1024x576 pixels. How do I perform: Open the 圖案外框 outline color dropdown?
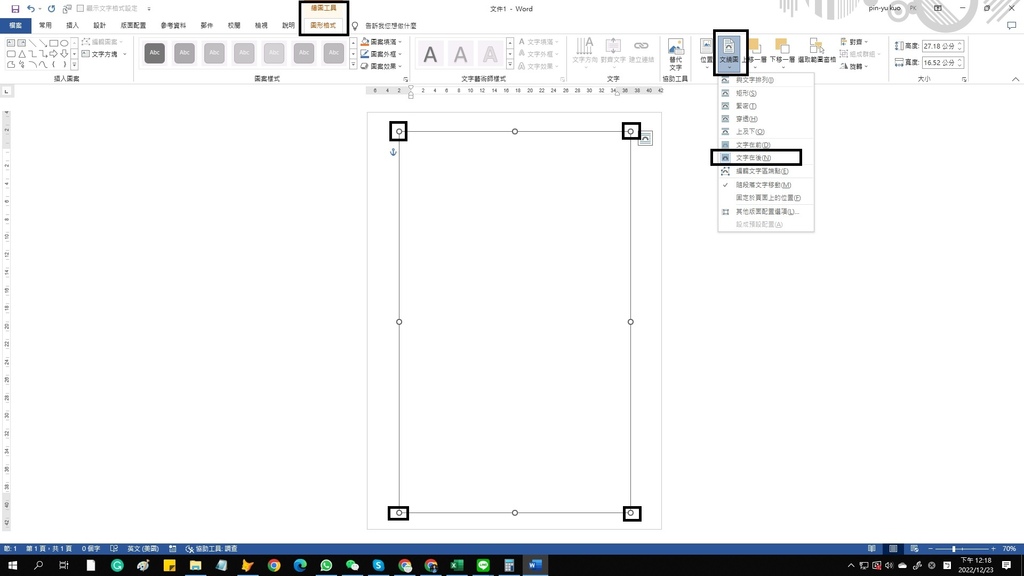pos(382,54)
